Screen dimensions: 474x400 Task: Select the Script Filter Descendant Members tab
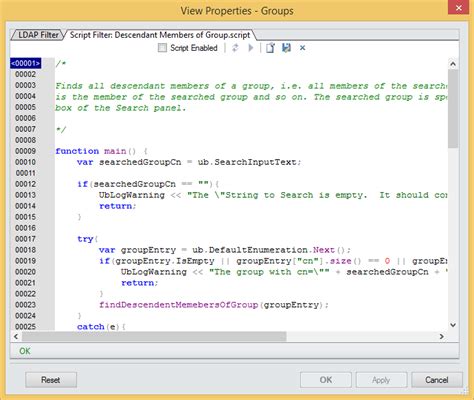[160, 35]
